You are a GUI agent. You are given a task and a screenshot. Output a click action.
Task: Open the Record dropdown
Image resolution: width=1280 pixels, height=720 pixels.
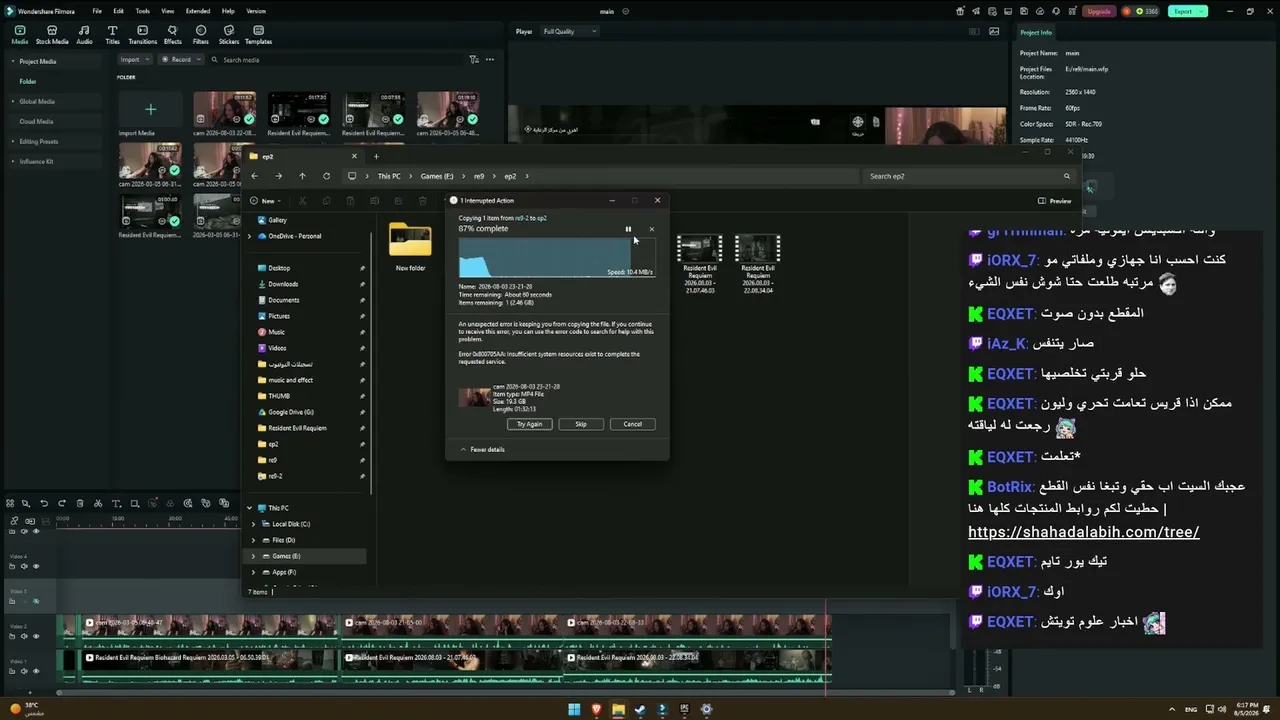pyautogui.click(x=181, y=60)
